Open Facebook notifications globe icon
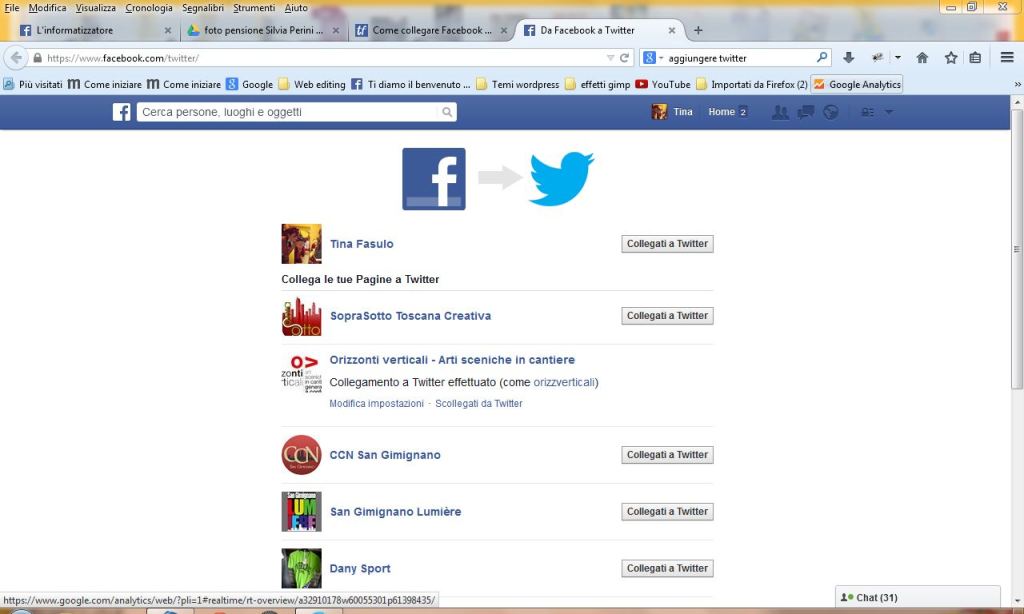The image size is (1024, 614). coord(831,112)
